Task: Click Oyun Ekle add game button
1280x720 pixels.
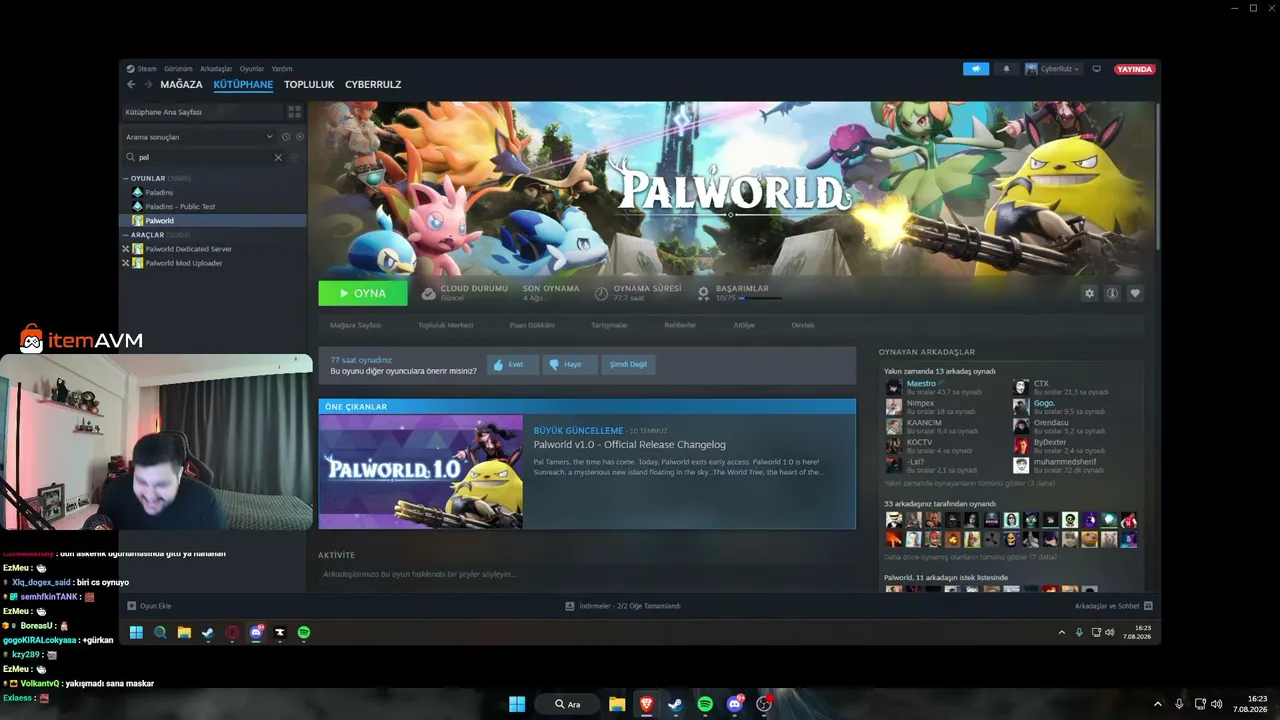Action: (x=150, y=606)
